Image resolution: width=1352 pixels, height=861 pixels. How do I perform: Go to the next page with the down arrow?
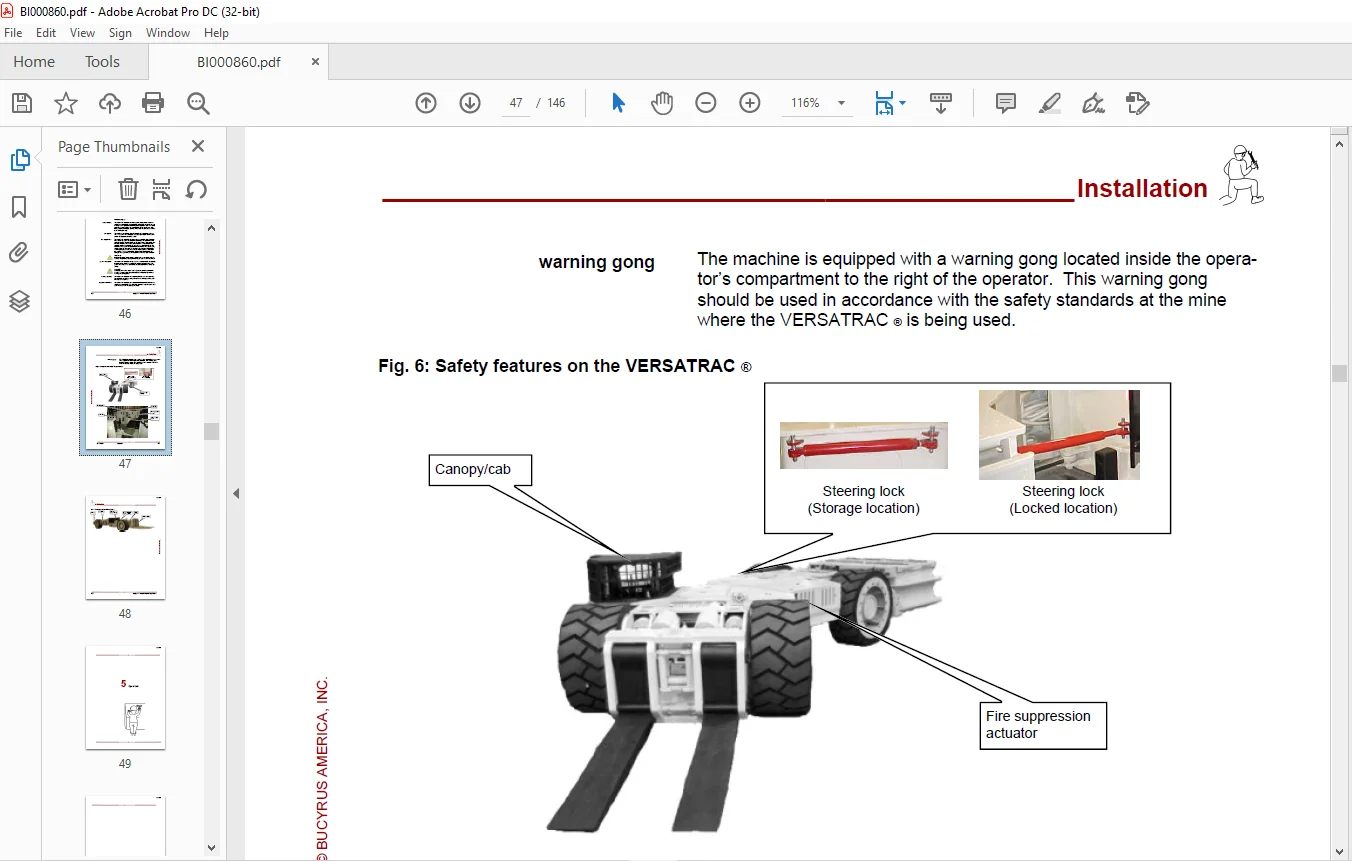[x=470, y=103]
